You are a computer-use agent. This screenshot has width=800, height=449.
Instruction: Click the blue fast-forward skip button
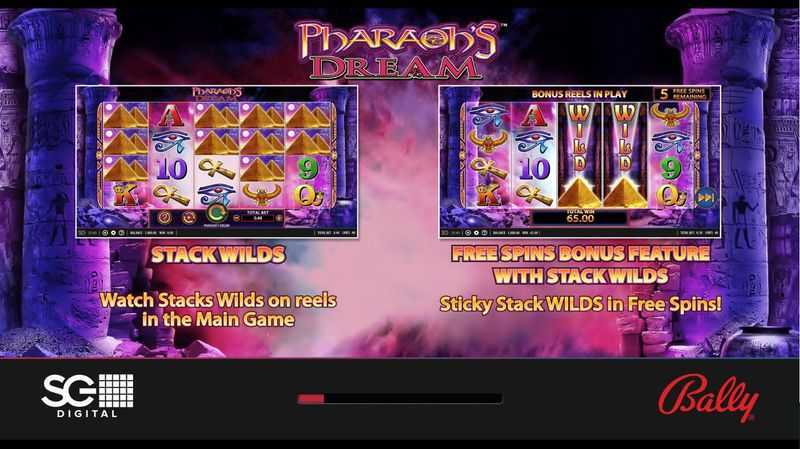click(706, 197)
